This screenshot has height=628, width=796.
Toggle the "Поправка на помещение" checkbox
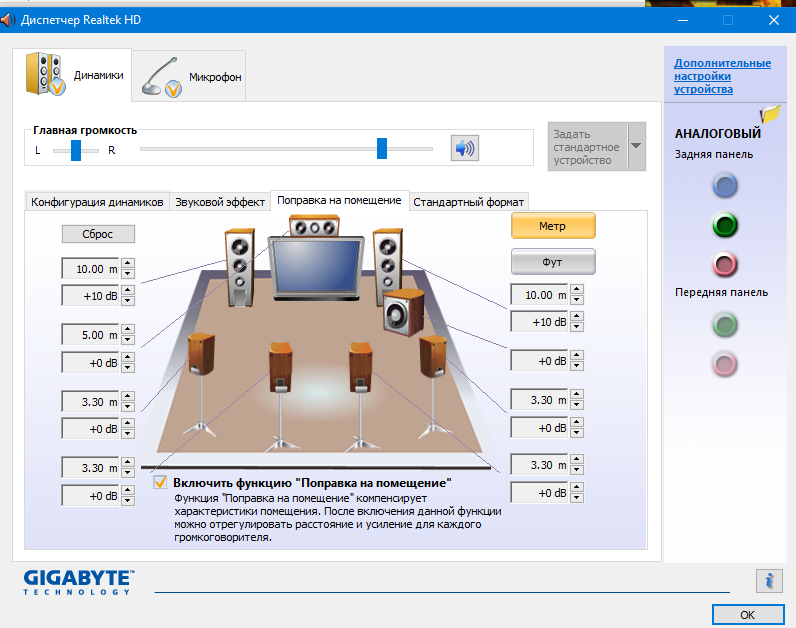[160, 482]
